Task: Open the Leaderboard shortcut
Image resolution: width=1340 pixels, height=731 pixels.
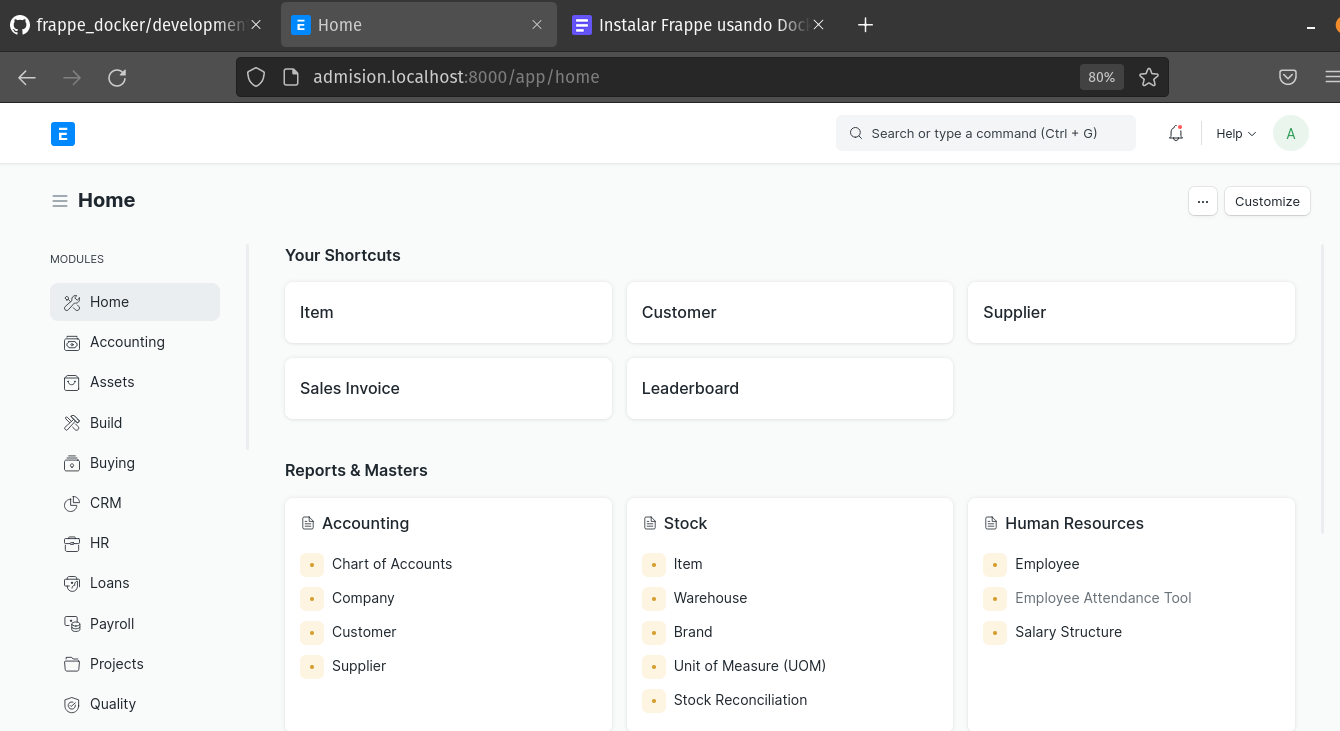Action: (x=790, y=388)
